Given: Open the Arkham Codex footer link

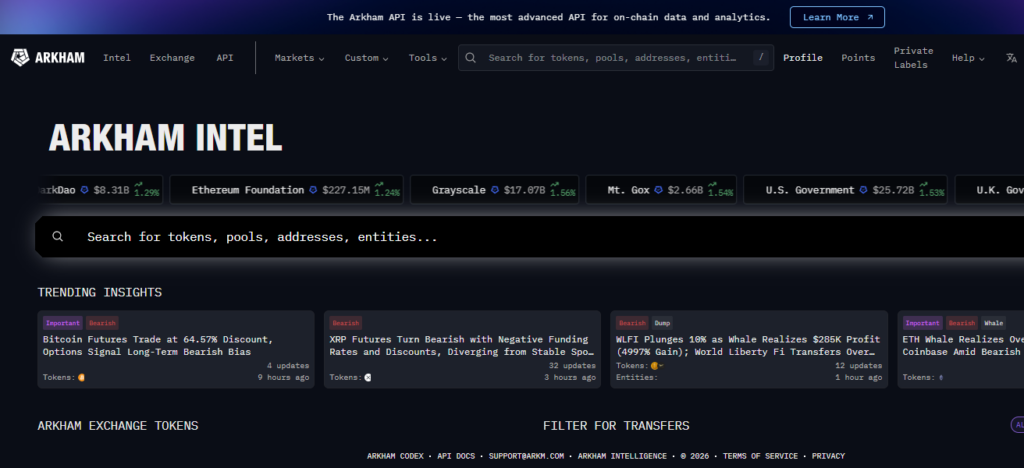Looking at the screenshot, I should pyautogui.click(x=395, y=456).
